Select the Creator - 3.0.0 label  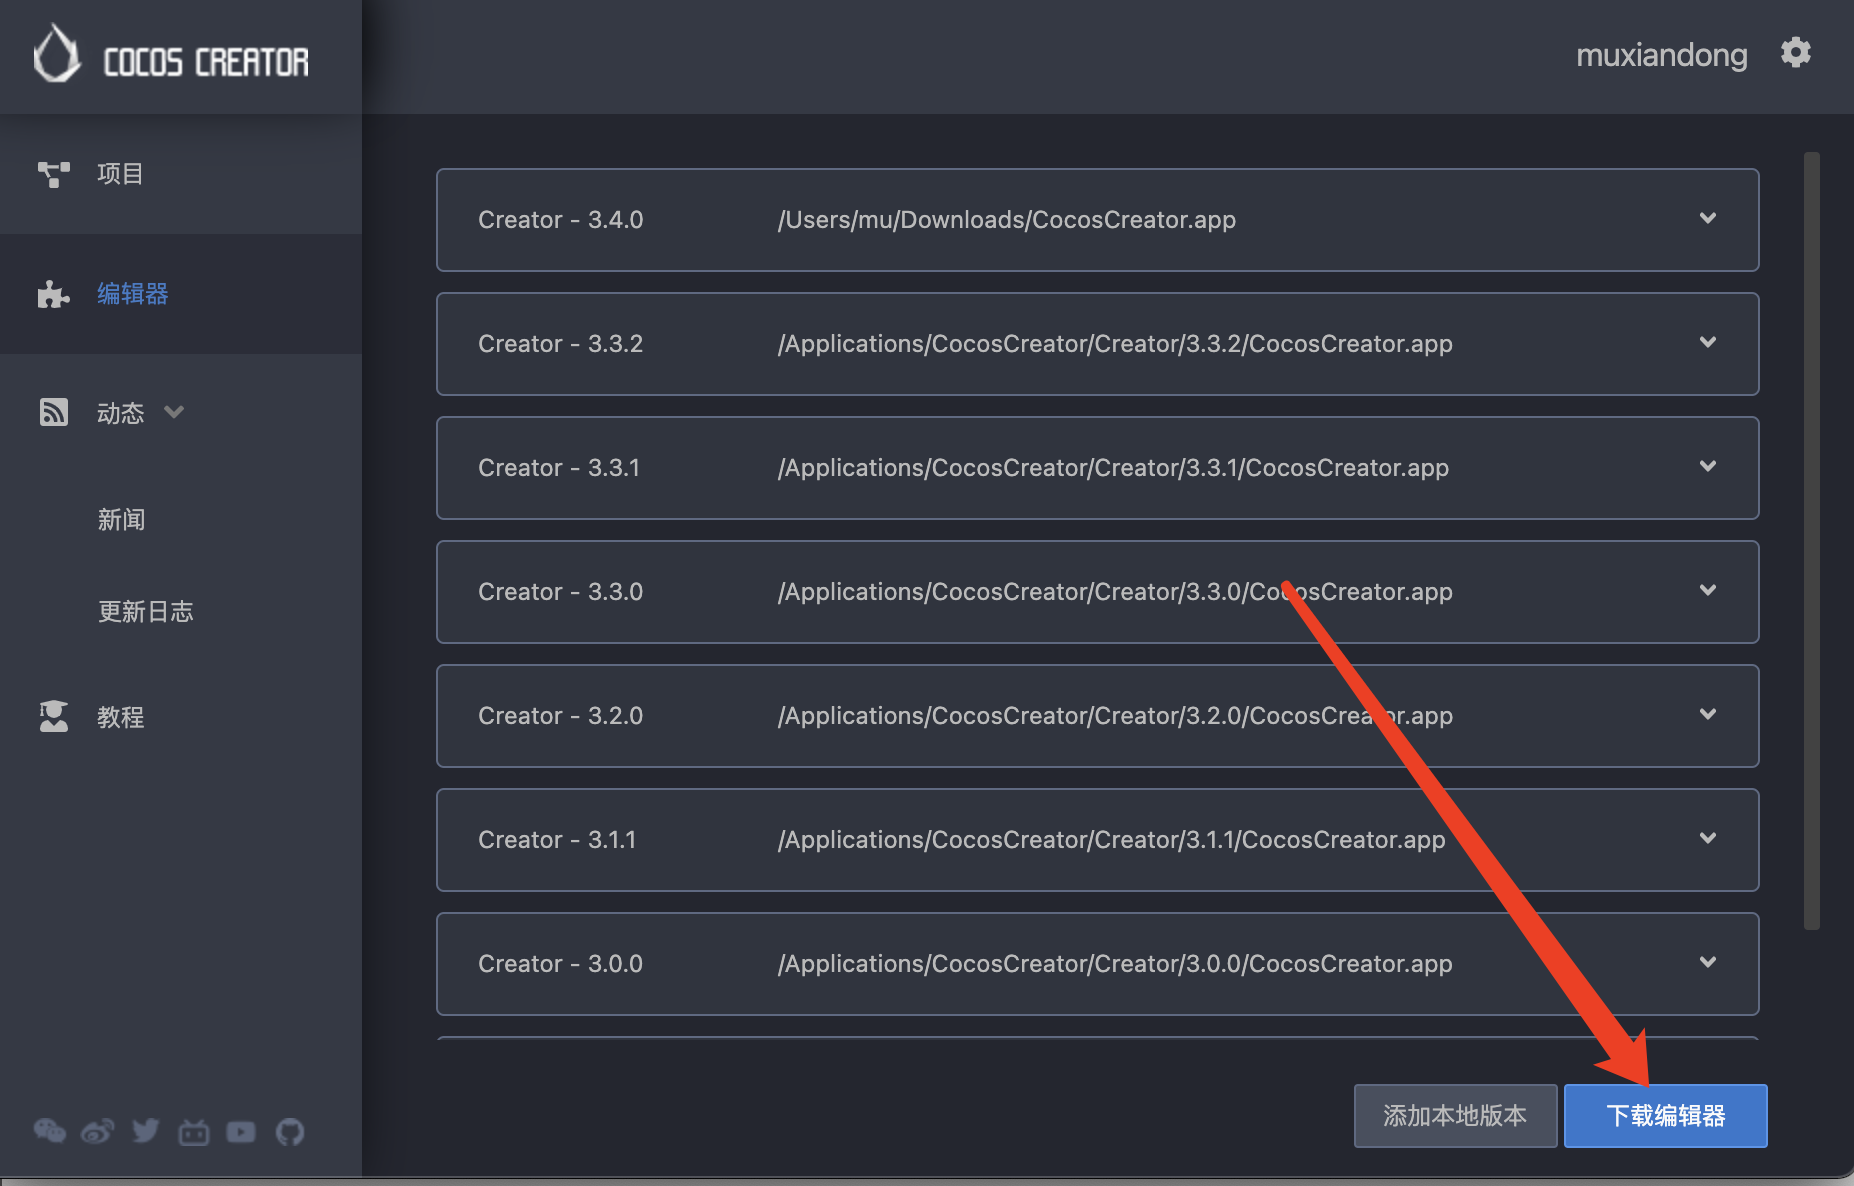[x=560, y=963]
